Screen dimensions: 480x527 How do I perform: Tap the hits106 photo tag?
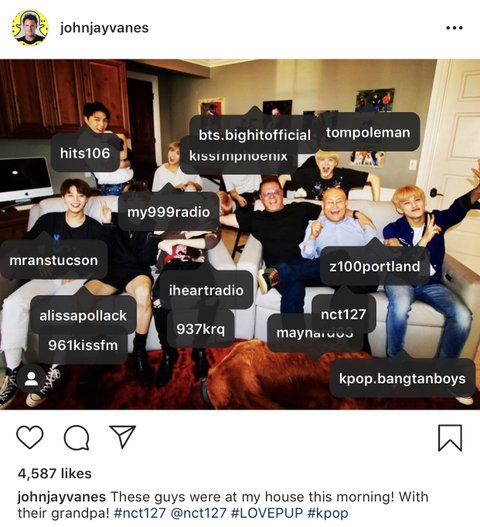tap(85, 153)
